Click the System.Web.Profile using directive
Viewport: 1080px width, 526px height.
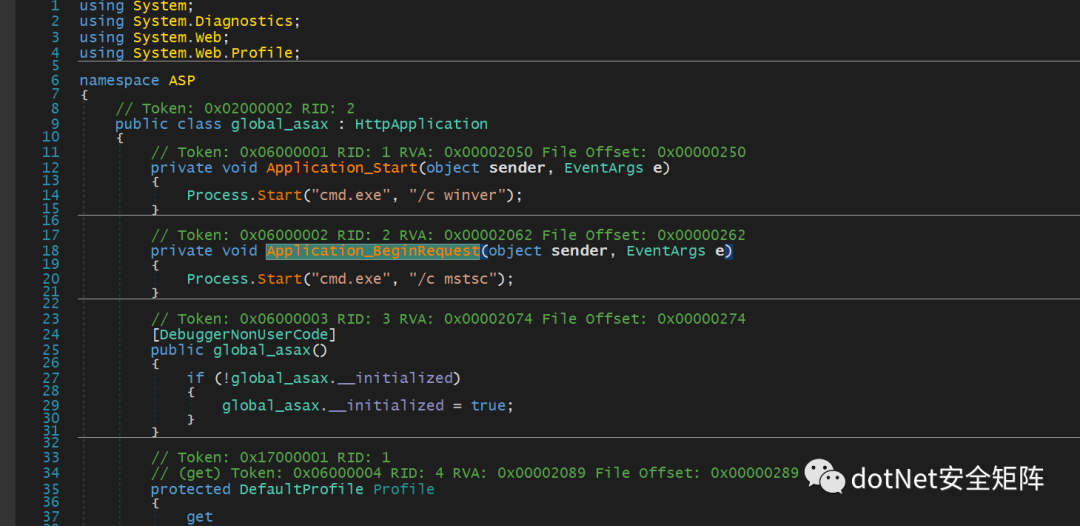216,53
